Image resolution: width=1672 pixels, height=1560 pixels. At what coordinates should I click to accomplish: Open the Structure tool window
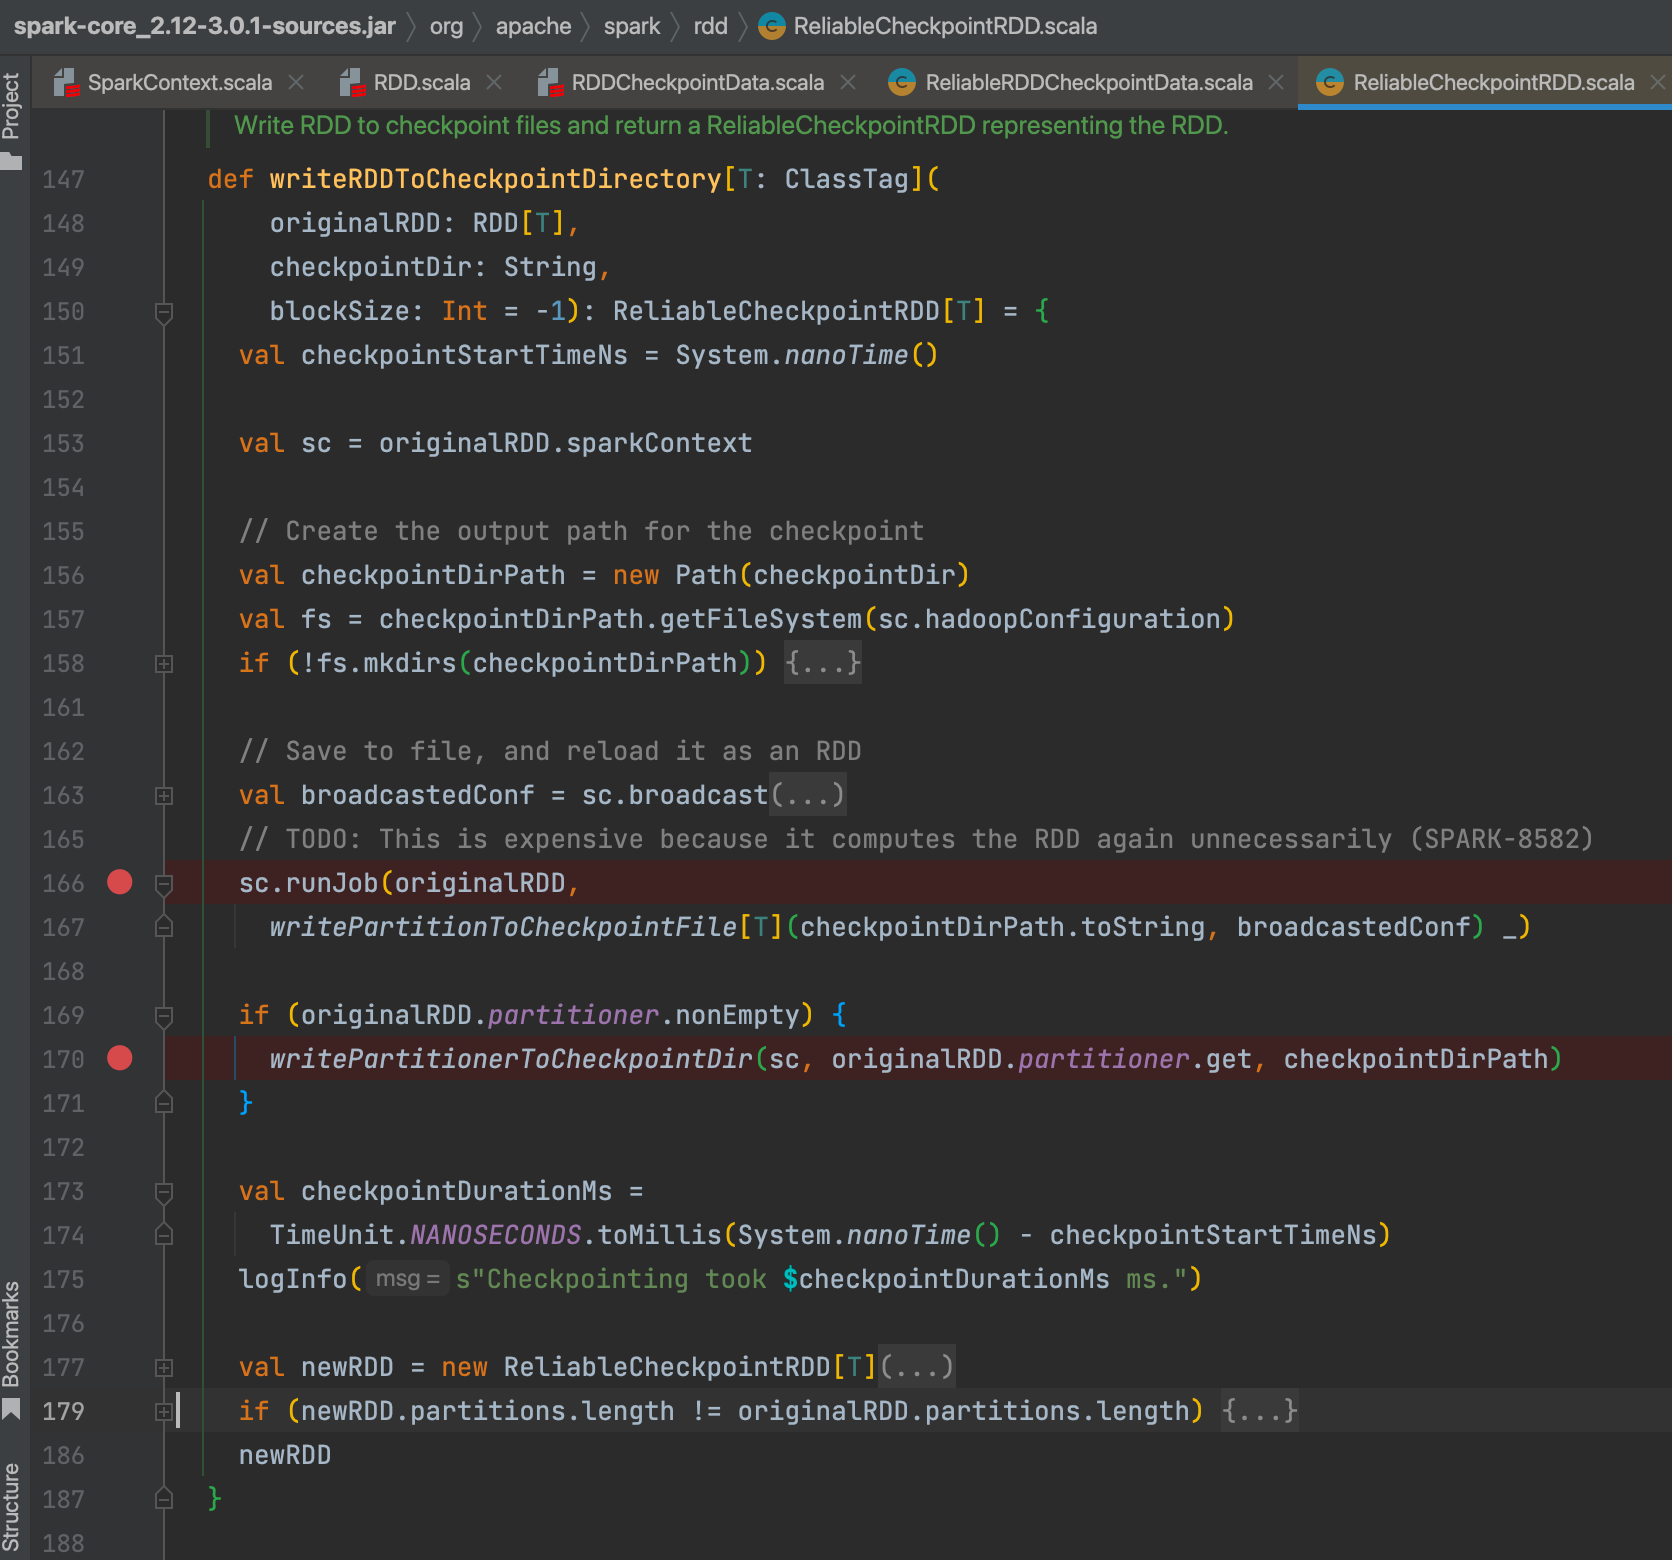pyautogui.click(x=11, y=1506)
